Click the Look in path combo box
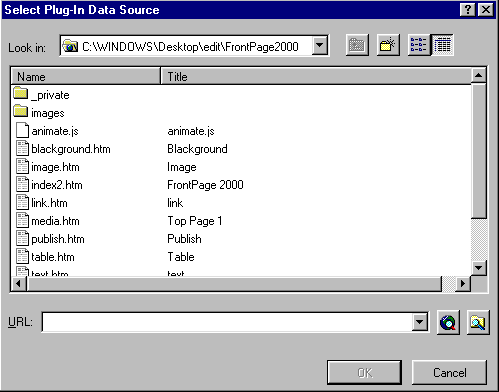The image size is (499, 392). coord(194,45)
